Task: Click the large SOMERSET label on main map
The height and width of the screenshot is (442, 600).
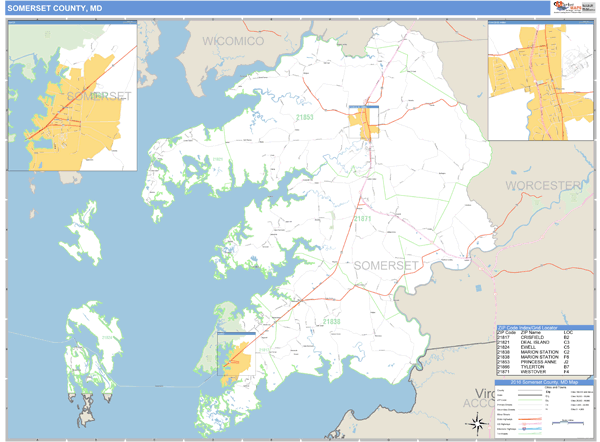Action: coord(385,264)
